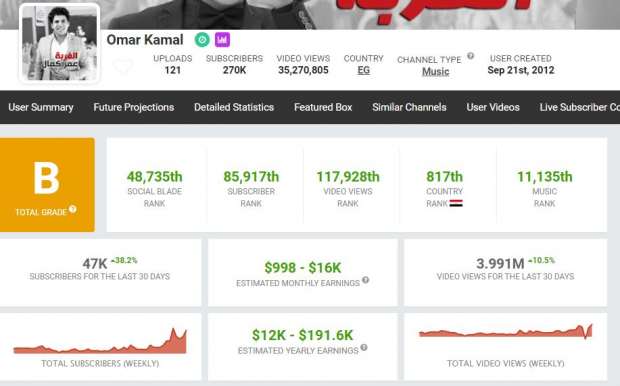Click Estimated Yearly Earnings help icon
The image size is (620, 386).
(364, 347)
